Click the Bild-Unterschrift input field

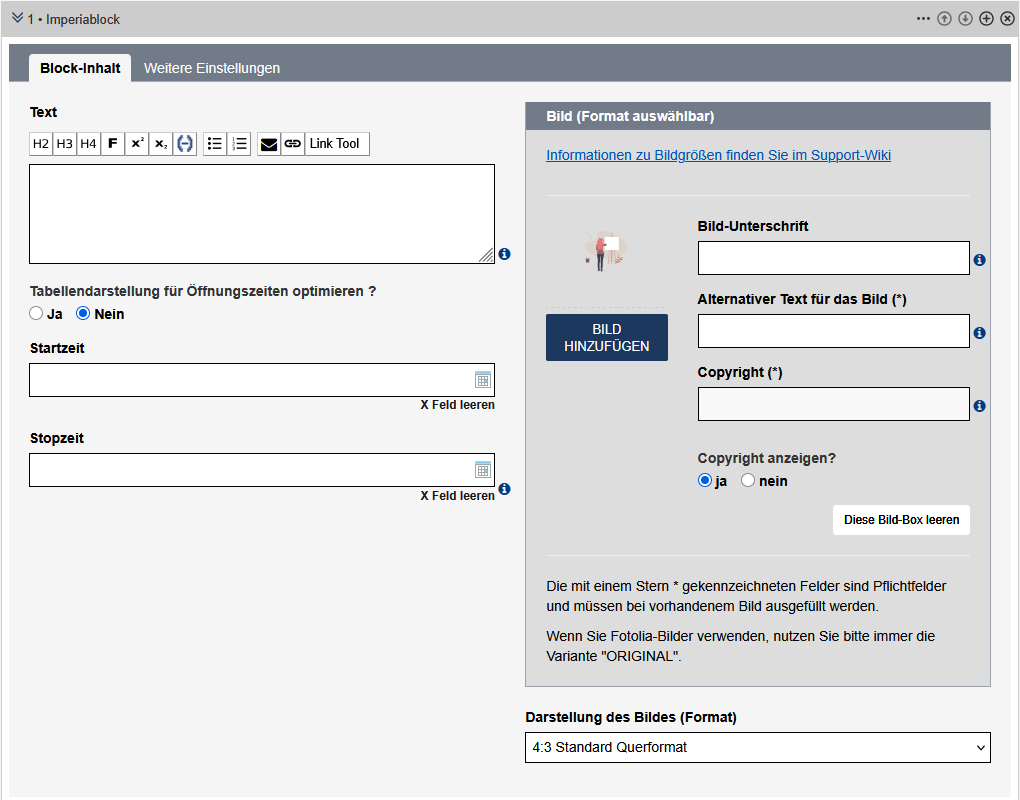pyautogui.click(x=833, y=258)
